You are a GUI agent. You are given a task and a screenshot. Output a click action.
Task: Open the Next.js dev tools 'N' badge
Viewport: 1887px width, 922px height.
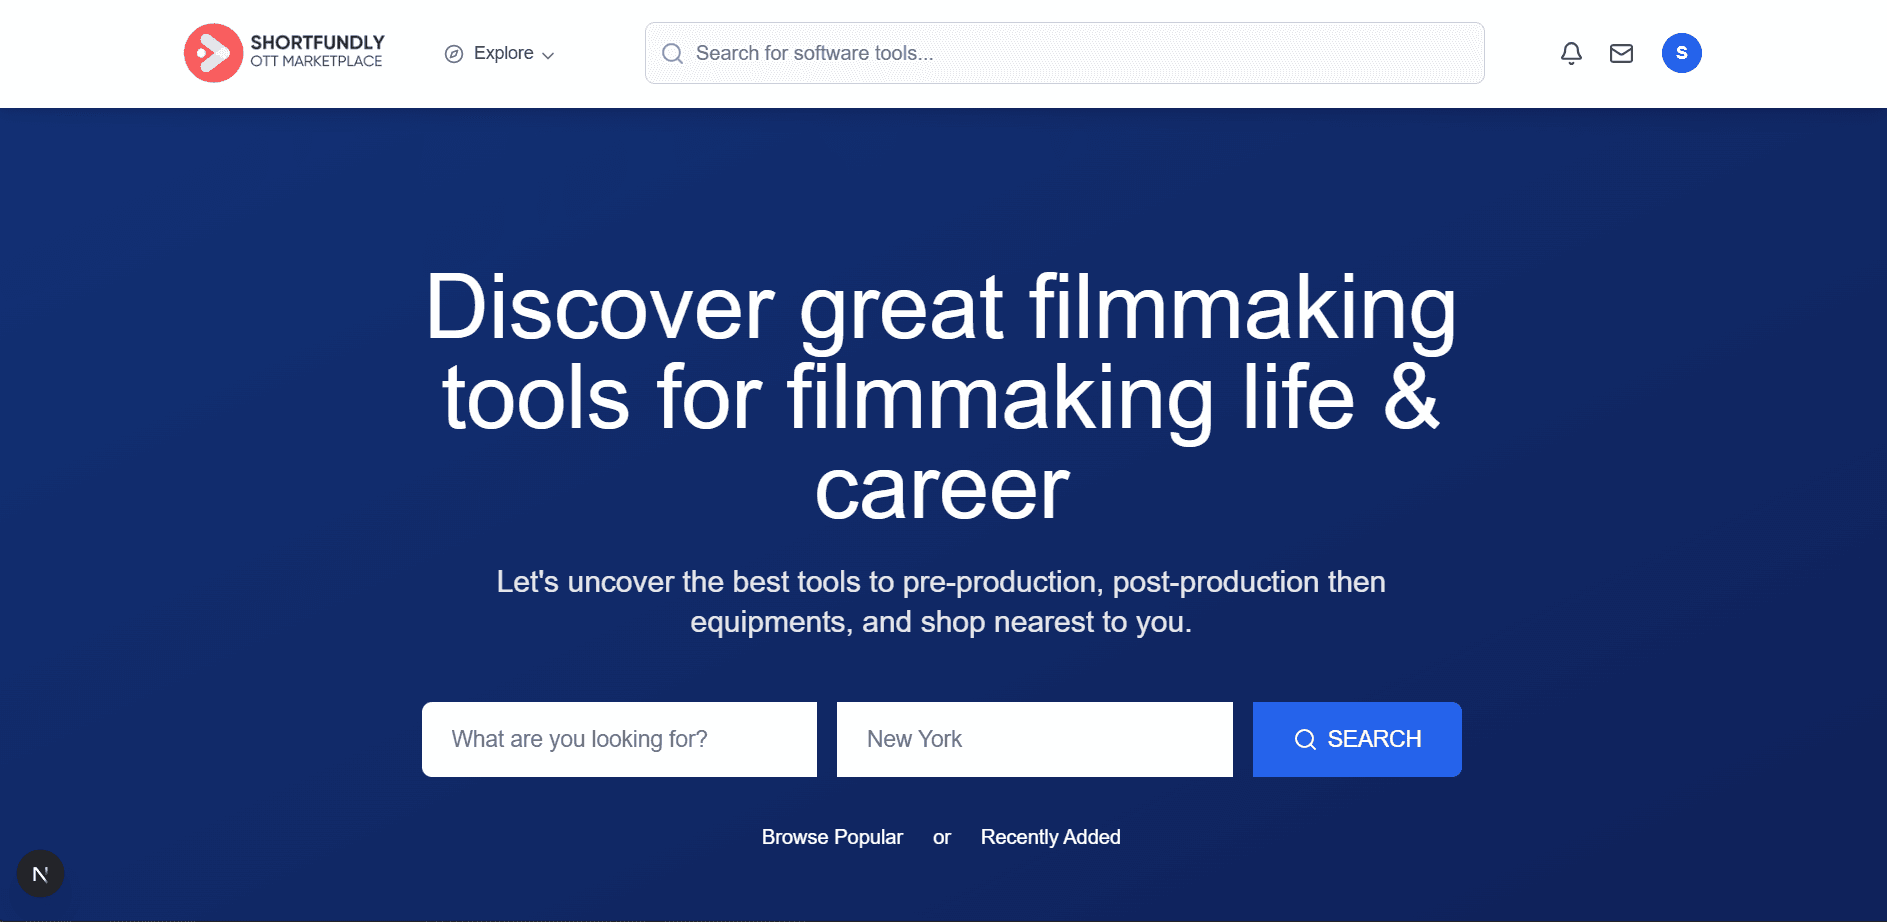40,874
